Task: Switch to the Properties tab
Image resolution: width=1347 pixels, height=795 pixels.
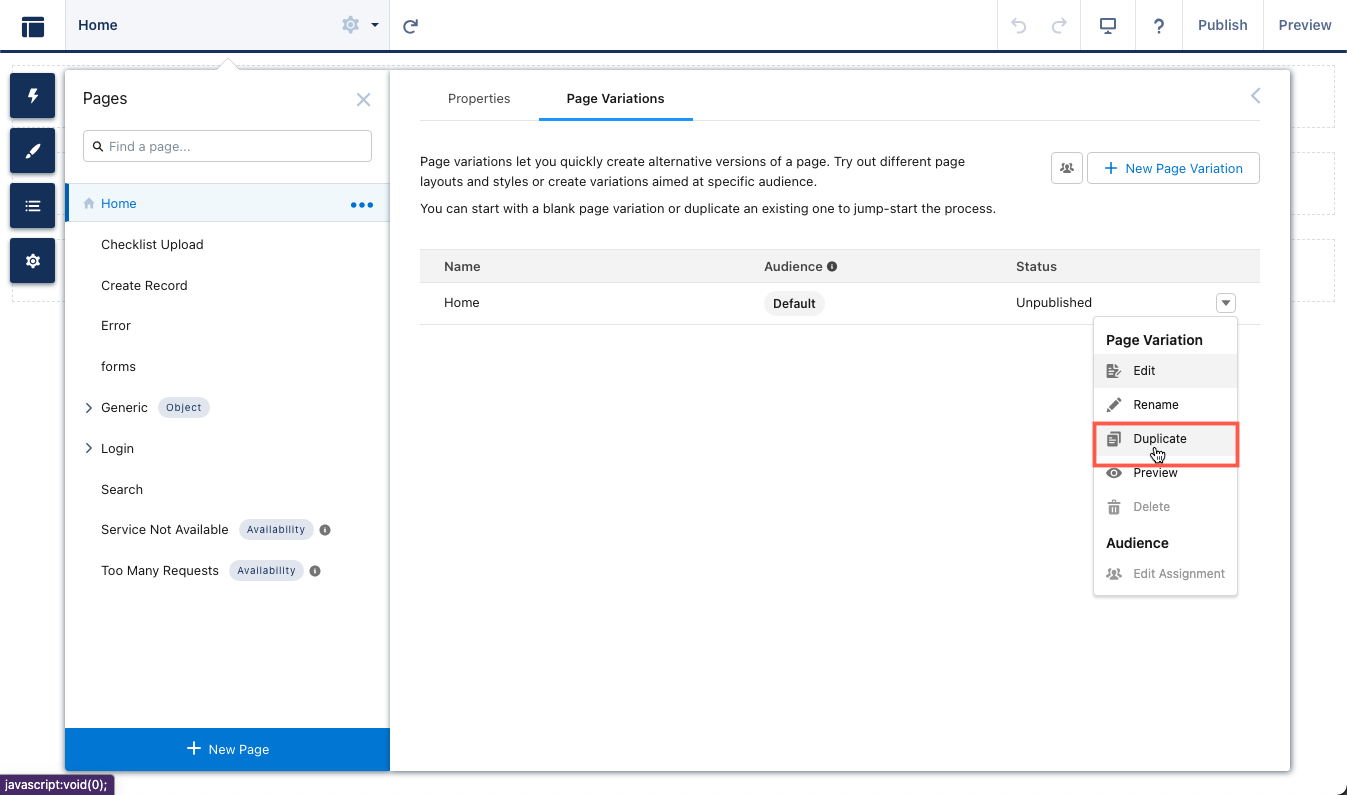Action: (x=479, y=99)
